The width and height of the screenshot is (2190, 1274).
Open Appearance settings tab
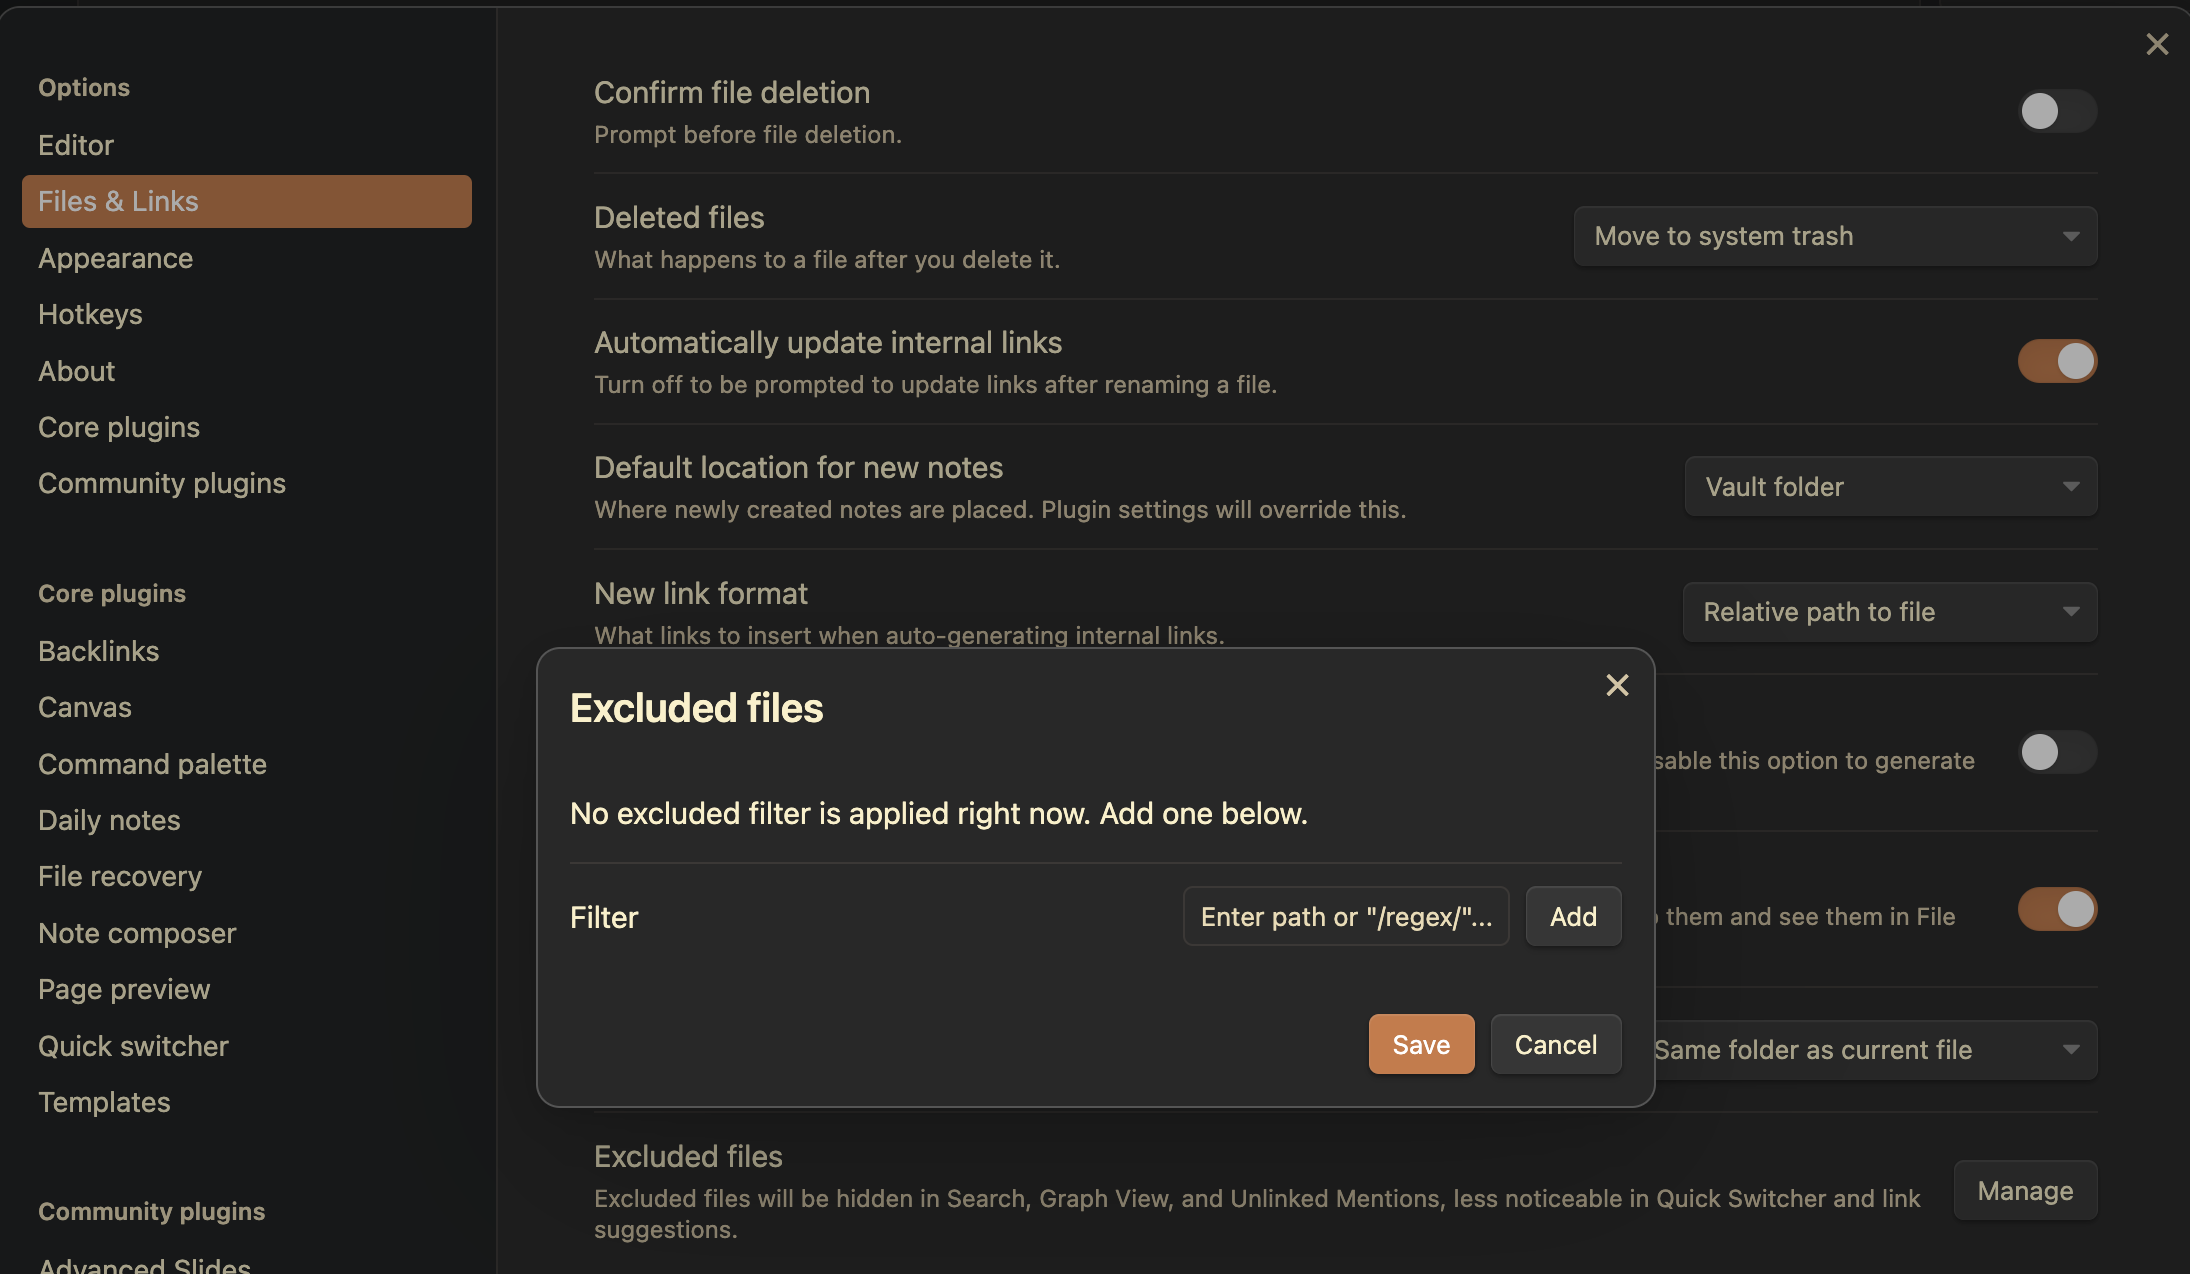coord(115,258)
